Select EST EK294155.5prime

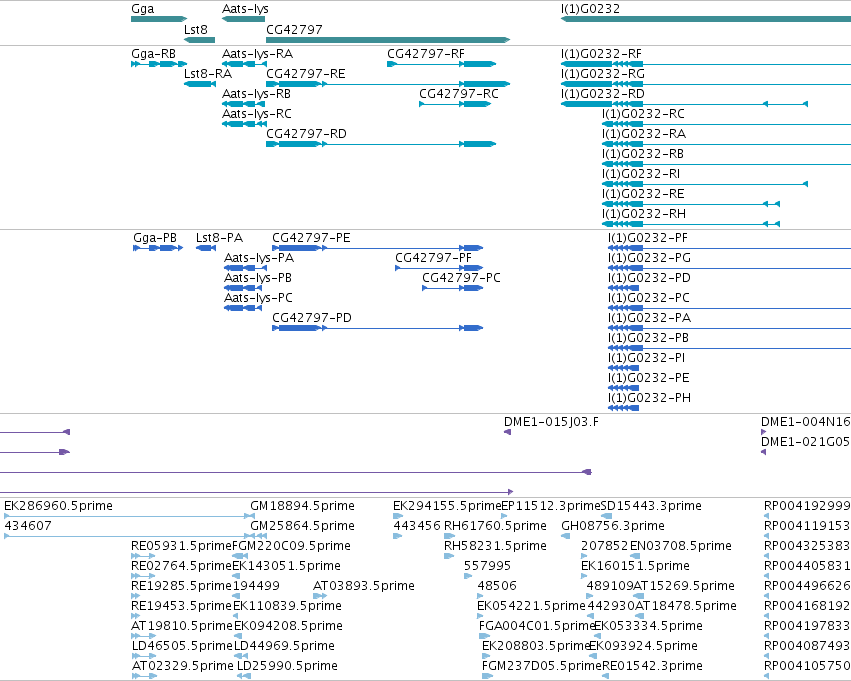[x=447, y=506]
